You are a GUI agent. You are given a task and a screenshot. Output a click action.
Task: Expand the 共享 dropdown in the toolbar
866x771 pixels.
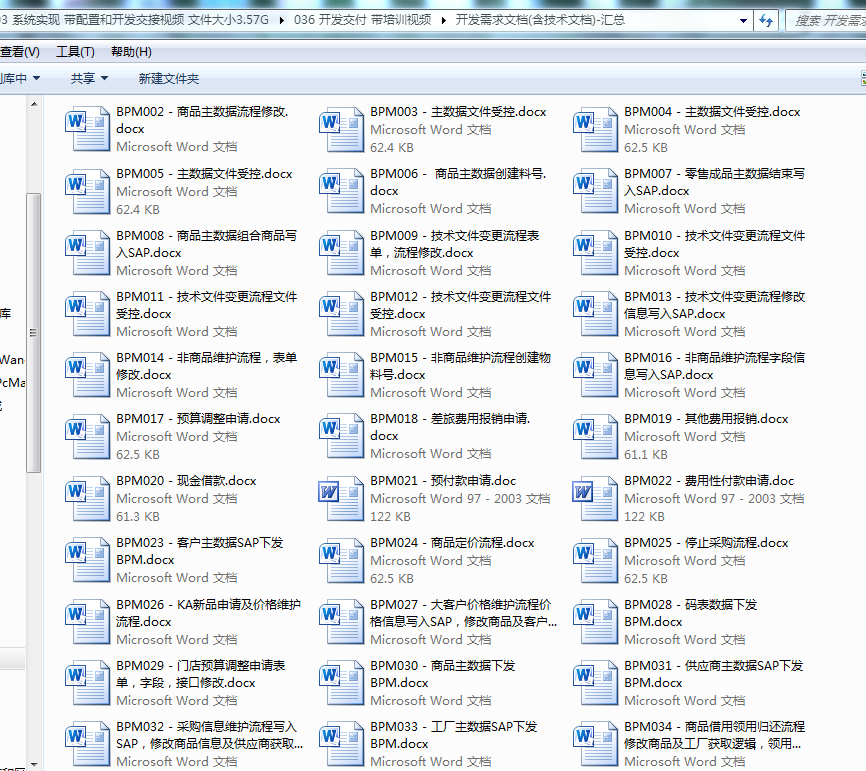pos(89,78)
